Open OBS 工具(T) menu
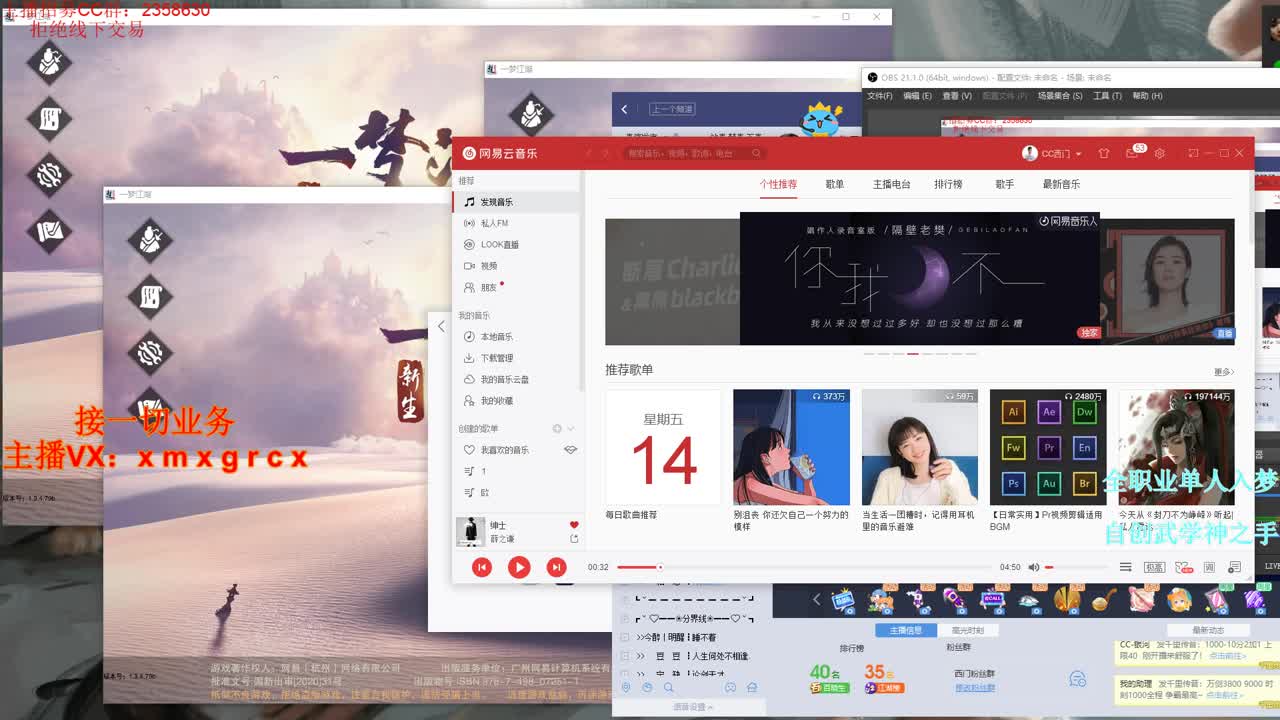Viewport: 1280px width, 720px height. pyautogui.click(x=1107, y=96)
